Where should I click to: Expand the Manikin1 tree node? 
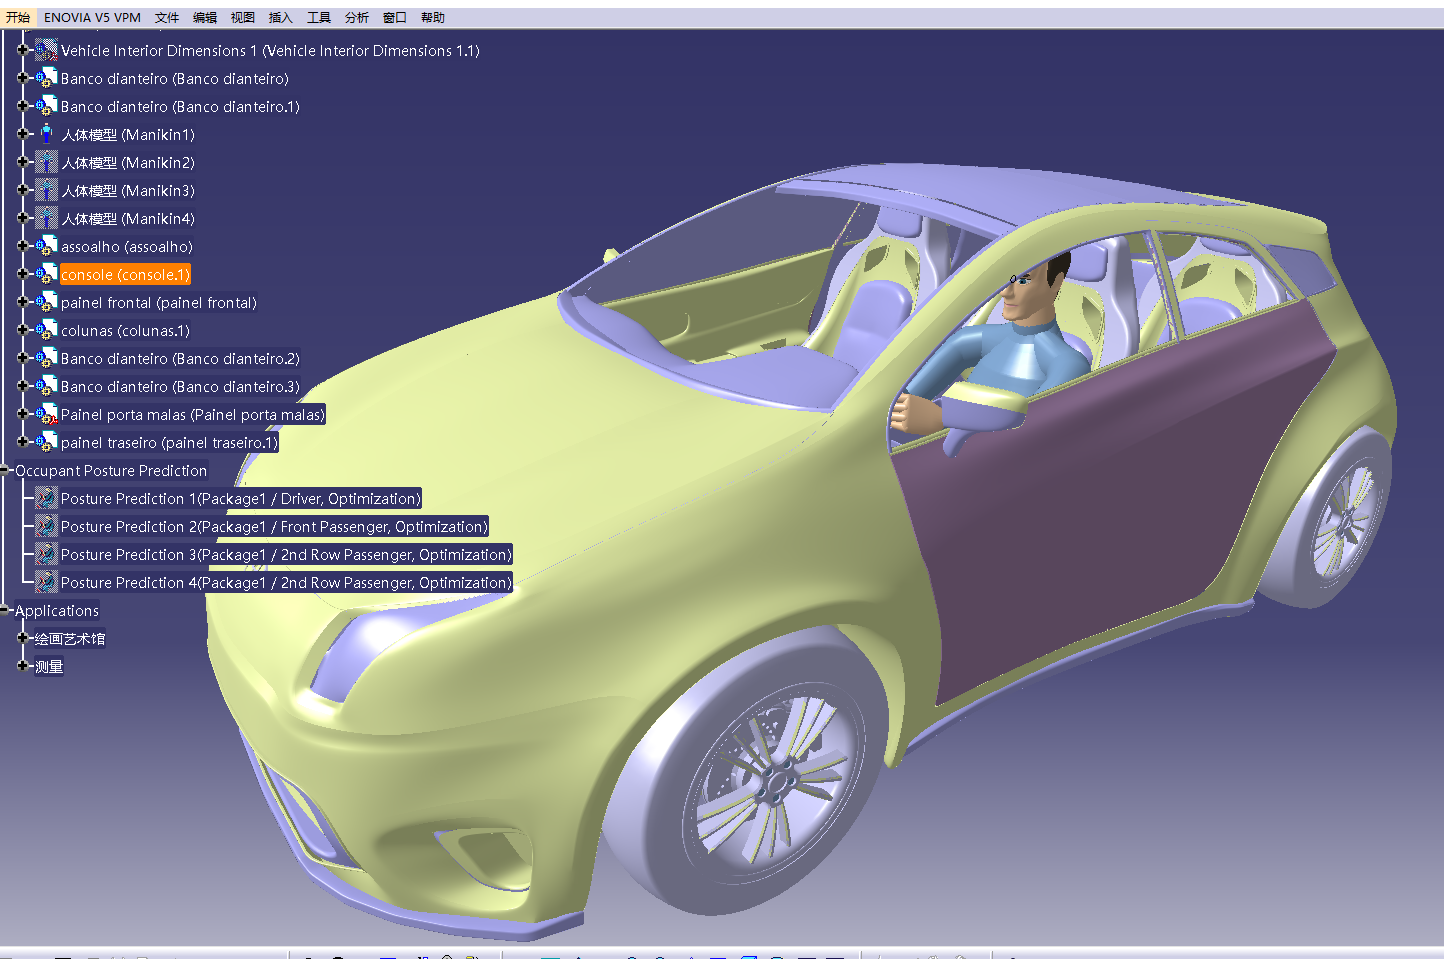click(x=23, y=133)
